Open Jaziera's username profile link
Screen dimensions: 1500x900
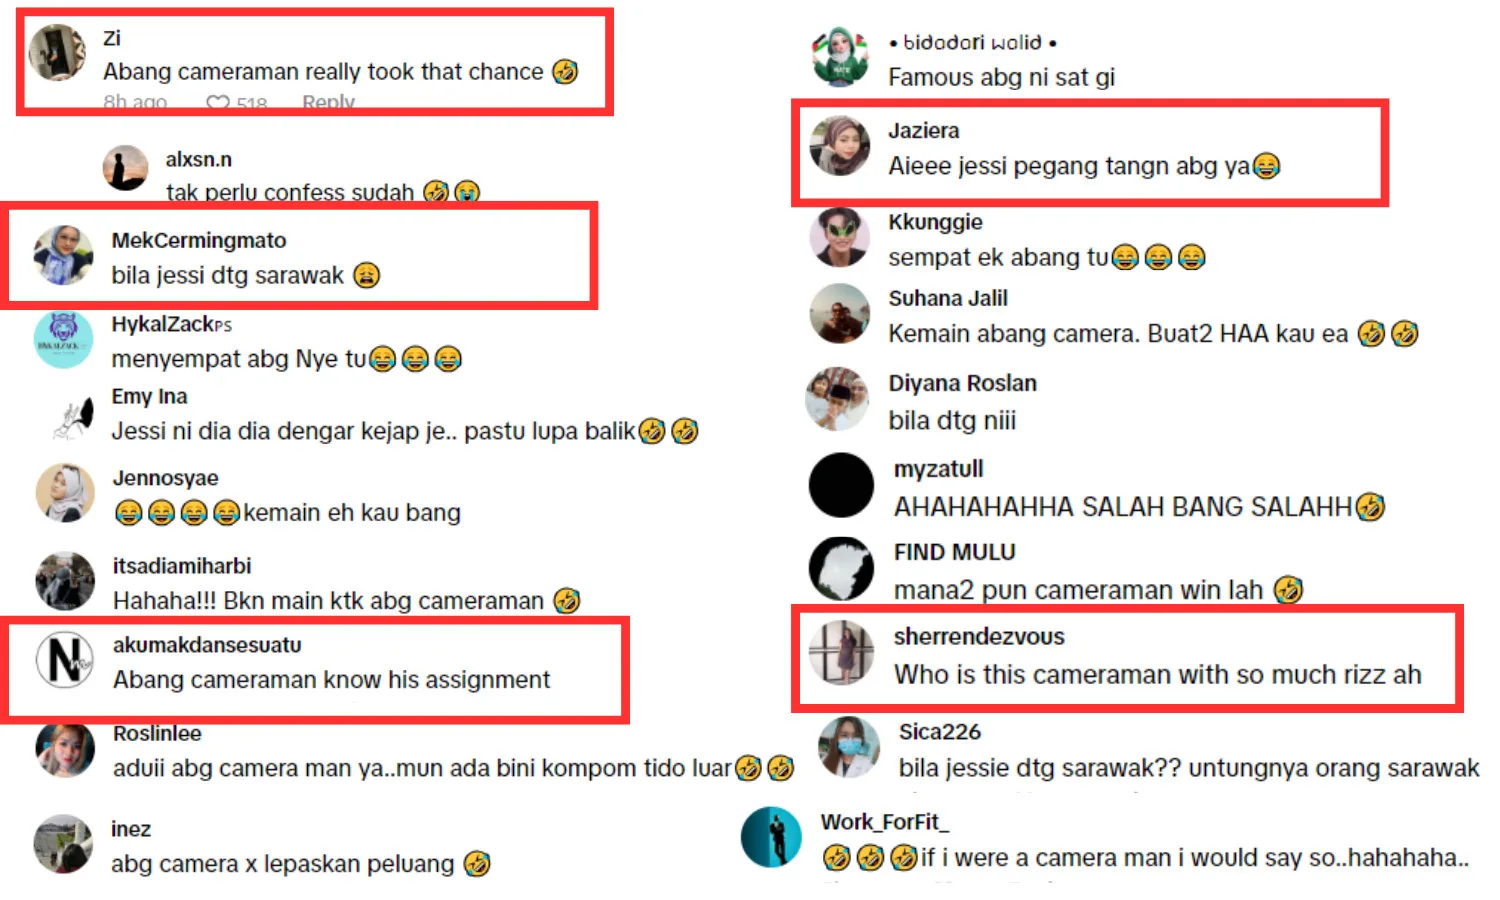[x=923, y=131]
